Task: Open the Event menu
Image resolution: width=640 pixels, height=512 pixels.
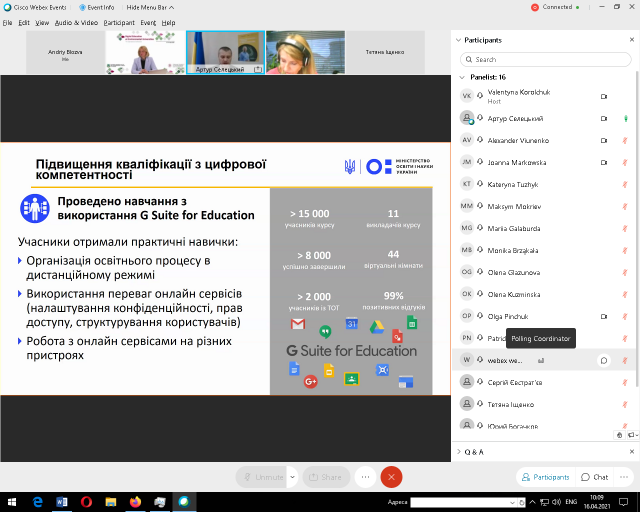Action: click(148, 22)
